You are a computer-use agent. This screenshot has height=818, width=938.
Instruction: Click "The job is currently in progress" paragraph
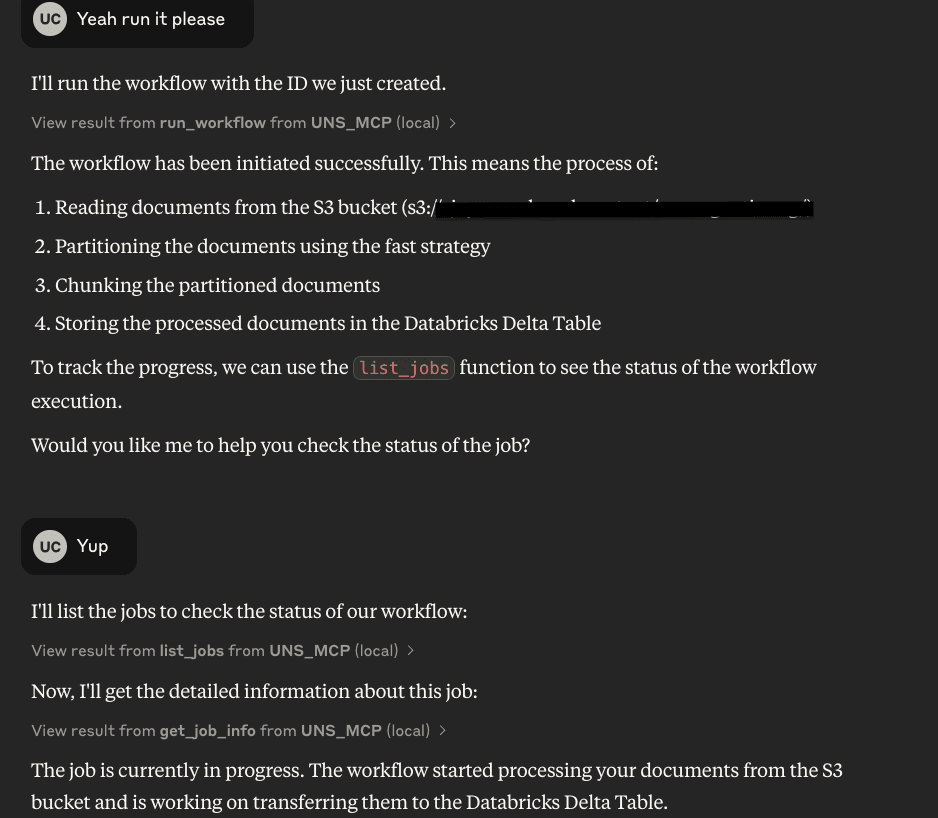tap(437, 786)
